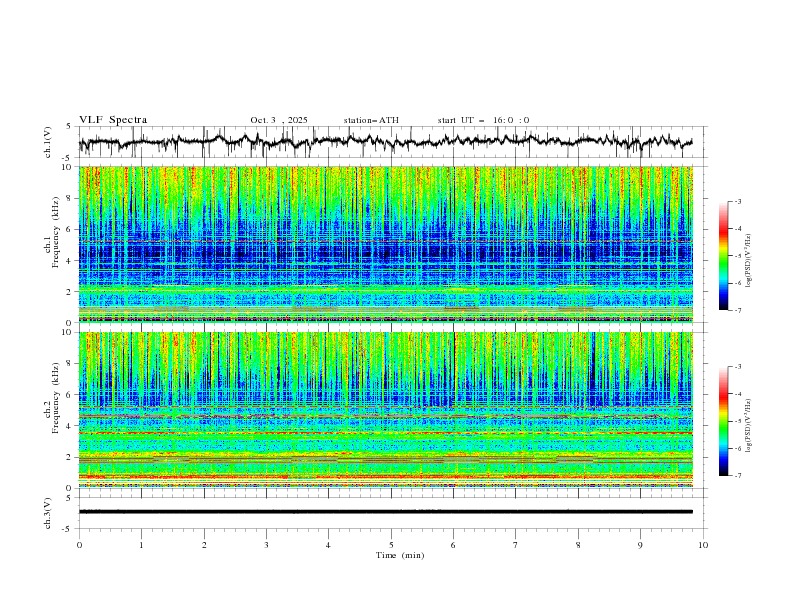Click the 'ch.1(V)' waveform axis label
The image size is (792, 612).
tap(48, 142)
